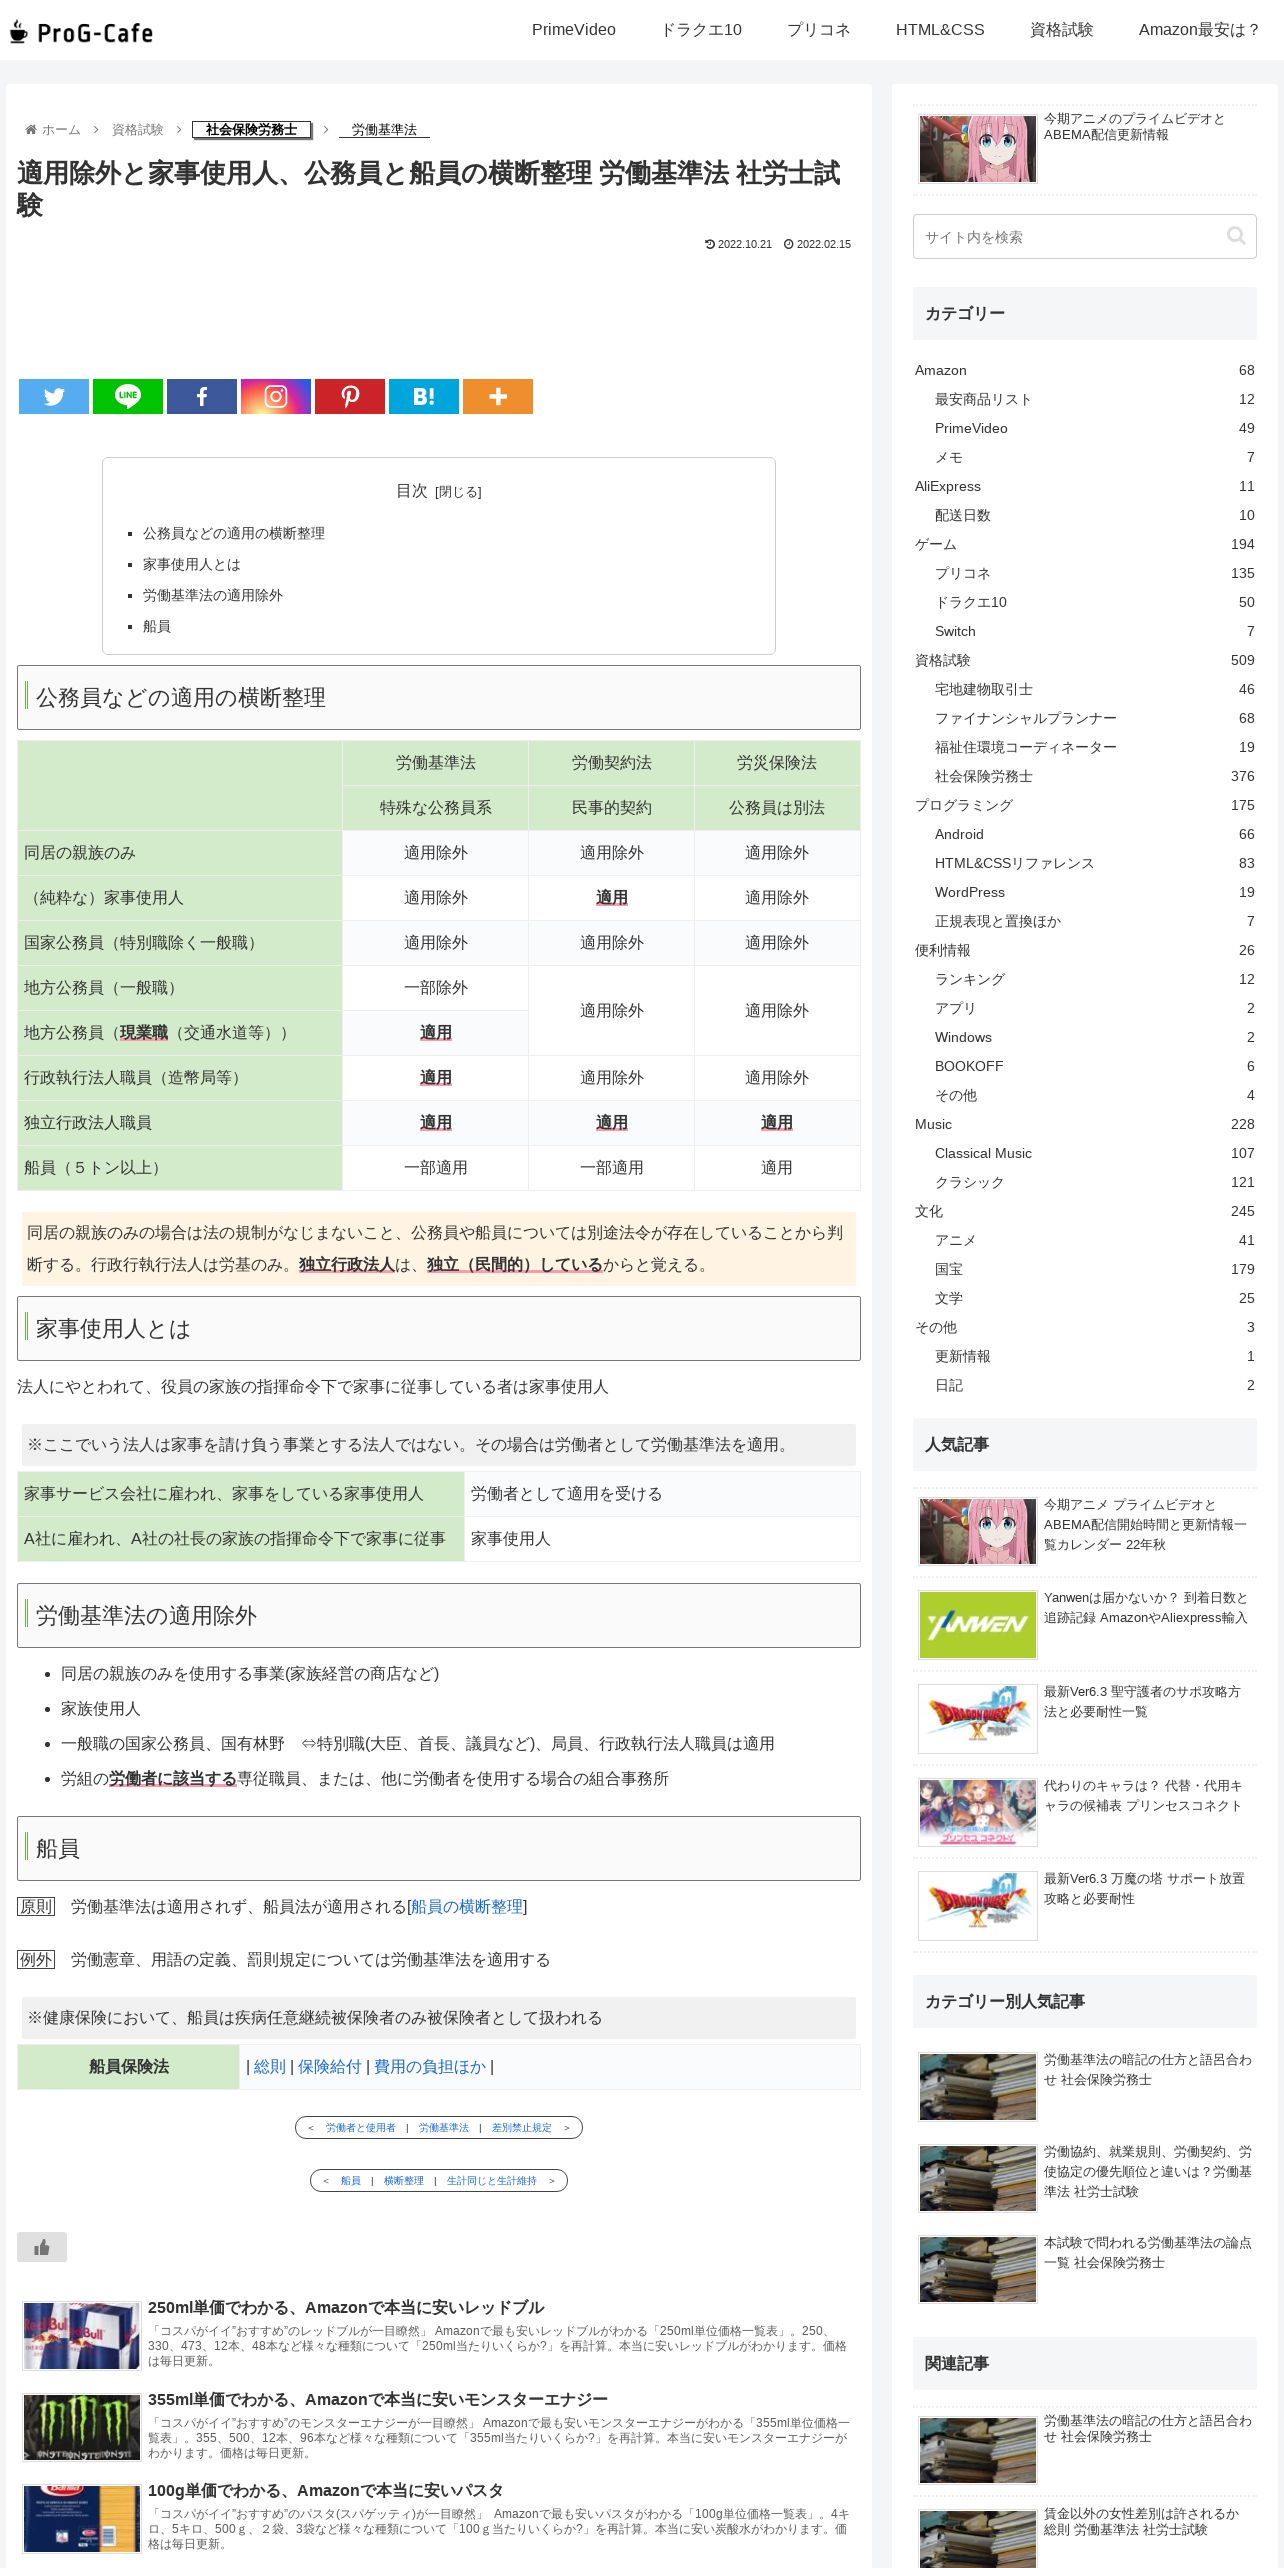Go to 差別禁止規定 next article
Viewport: 1284px width, 2568px height.
pyautogui.click(x=521, y=2128)
